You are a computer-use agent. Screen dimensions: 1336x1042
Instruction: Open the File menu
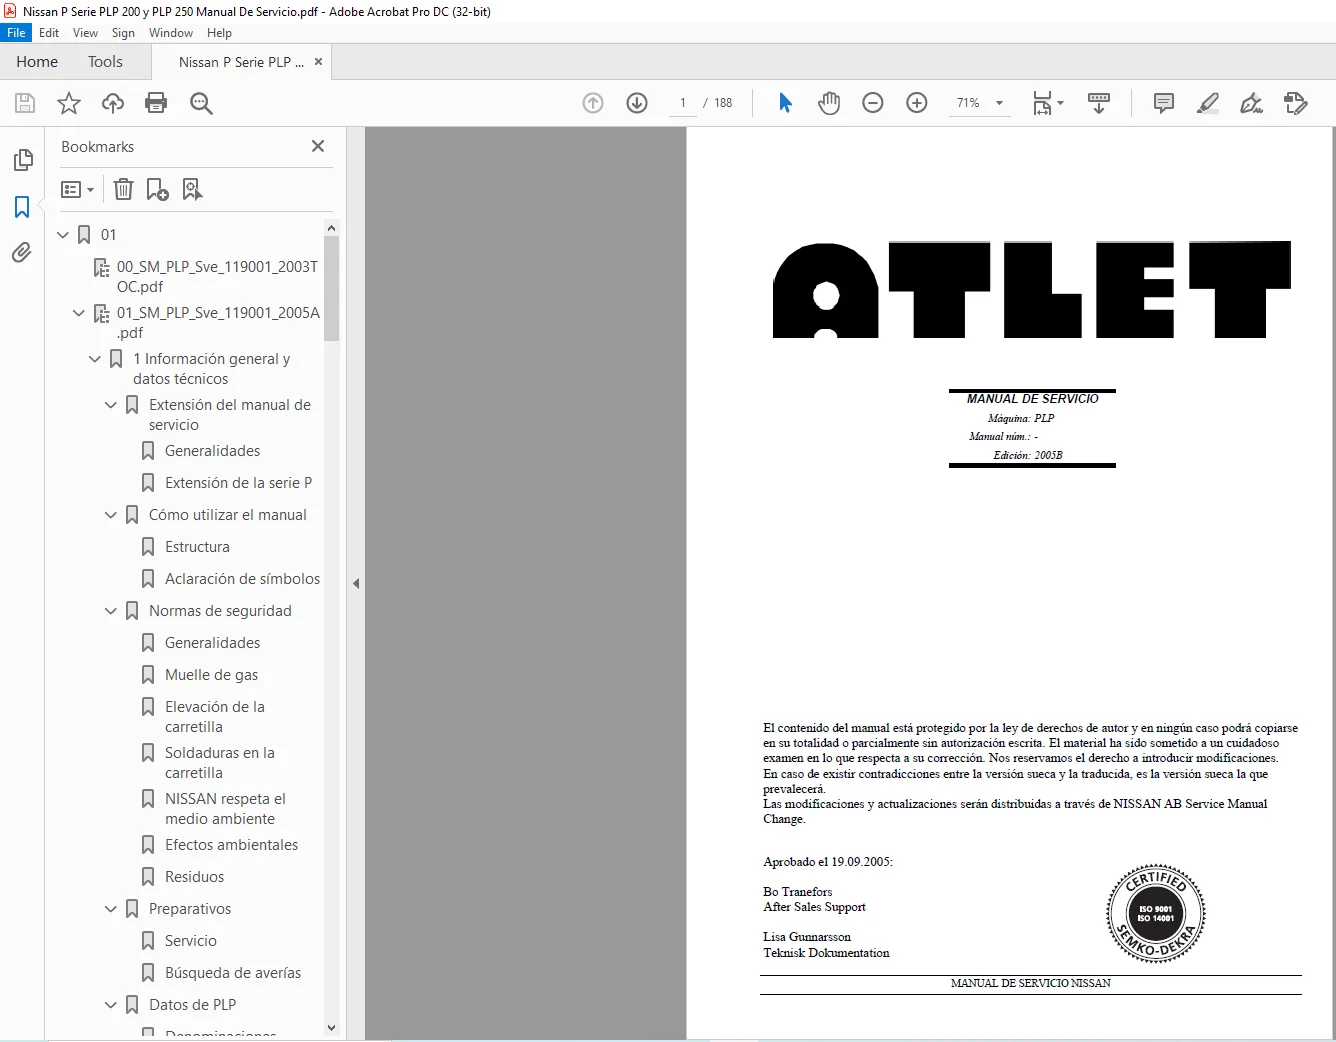(x=16, y=33)
